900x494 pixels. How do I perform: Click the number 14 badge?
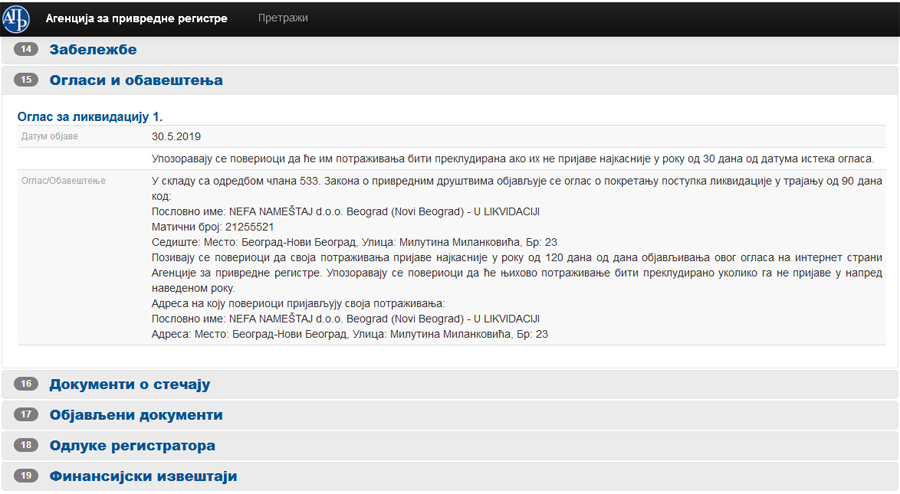click(x=26, y=49)
